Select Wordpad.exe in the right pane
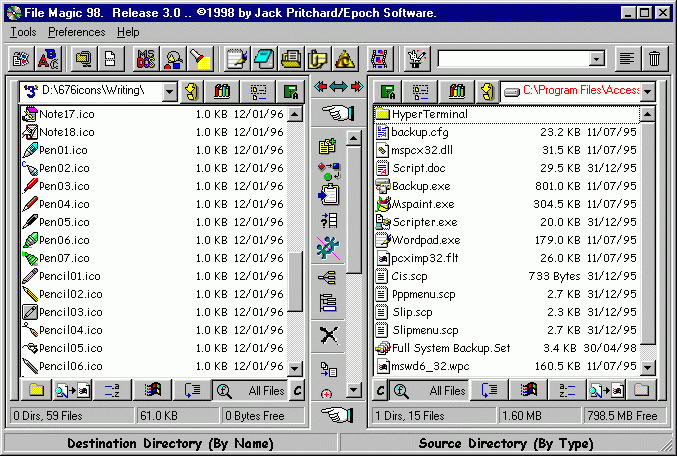The width and height of the screenshot is (677, 456). point(507,240)
